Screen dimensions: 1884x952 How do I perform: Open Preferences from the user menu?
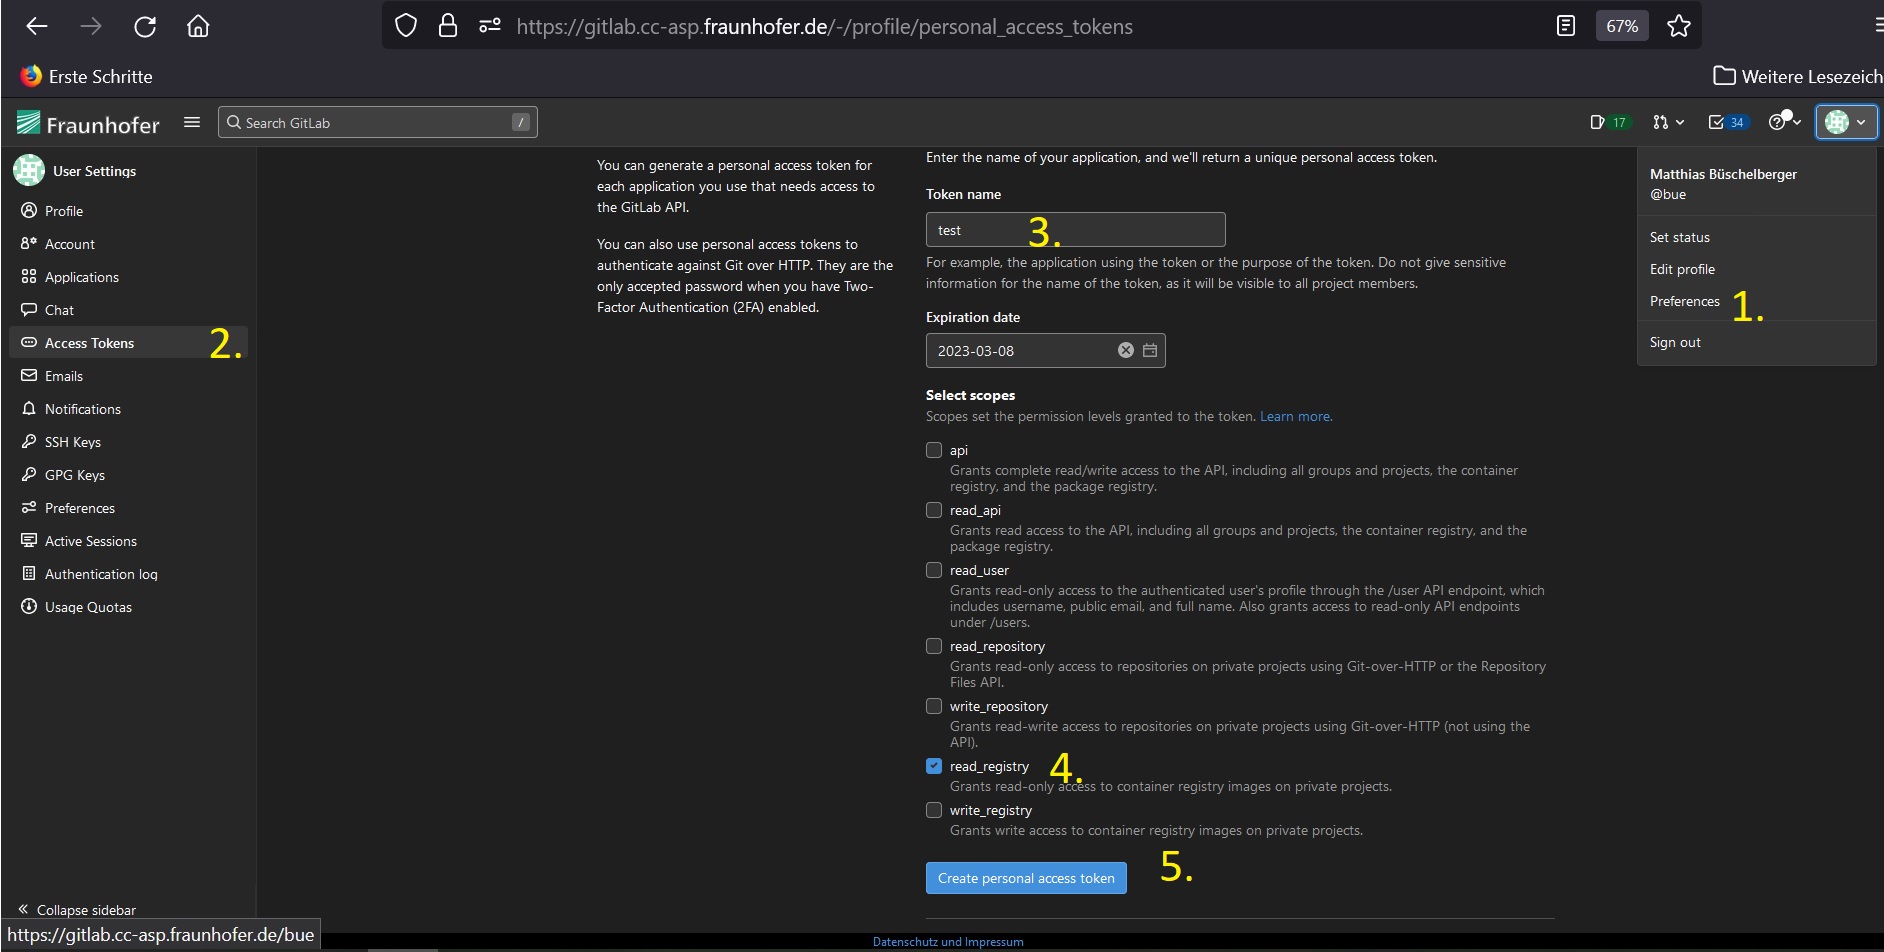[x=1685, y=301]
